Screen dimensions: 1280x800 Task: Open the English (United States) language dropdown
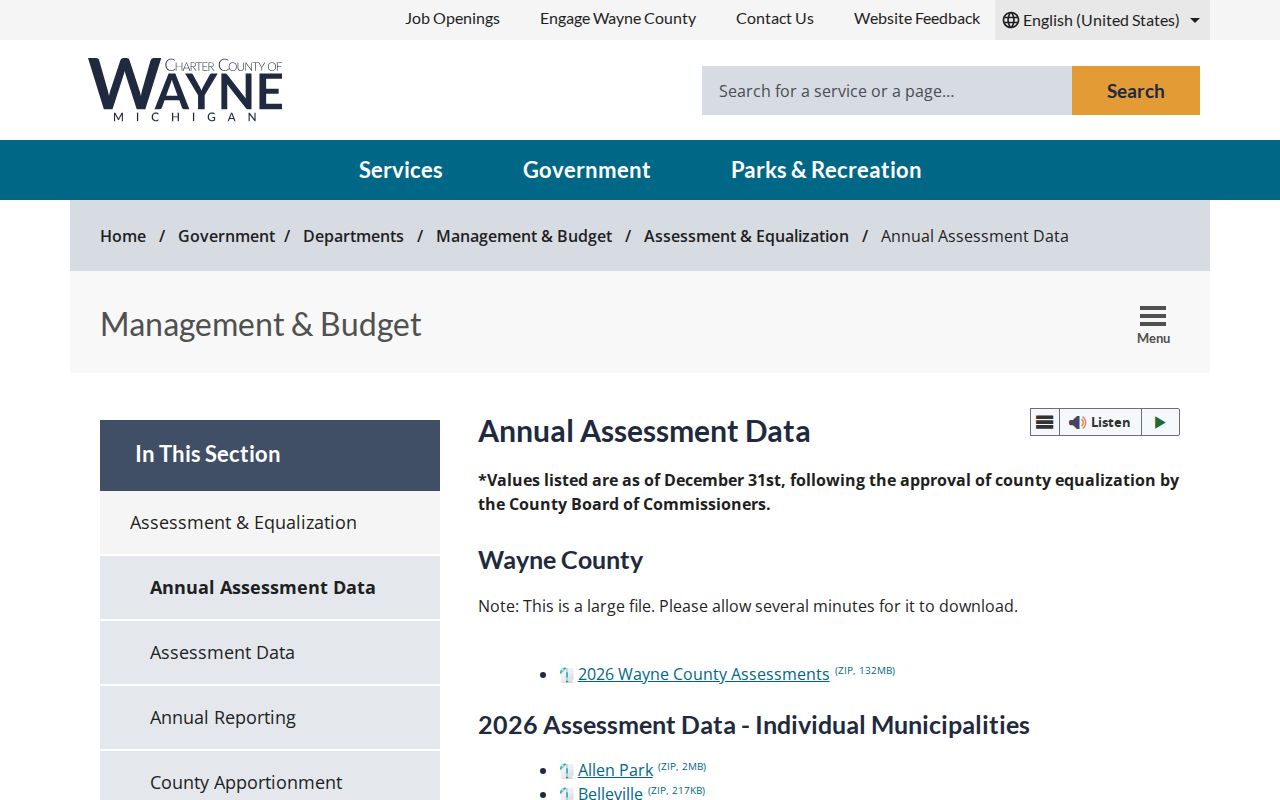point(1102,20)
